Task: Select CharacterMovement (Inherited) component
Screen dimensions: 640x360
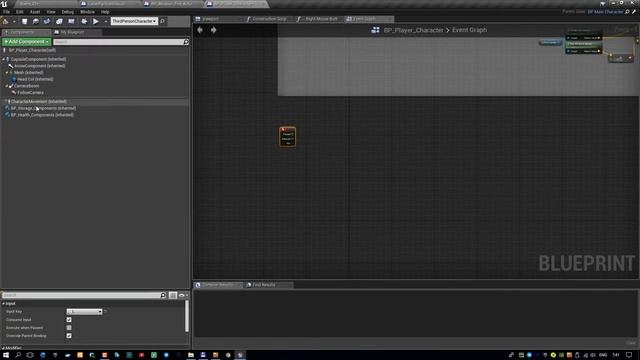Action: 39,102
